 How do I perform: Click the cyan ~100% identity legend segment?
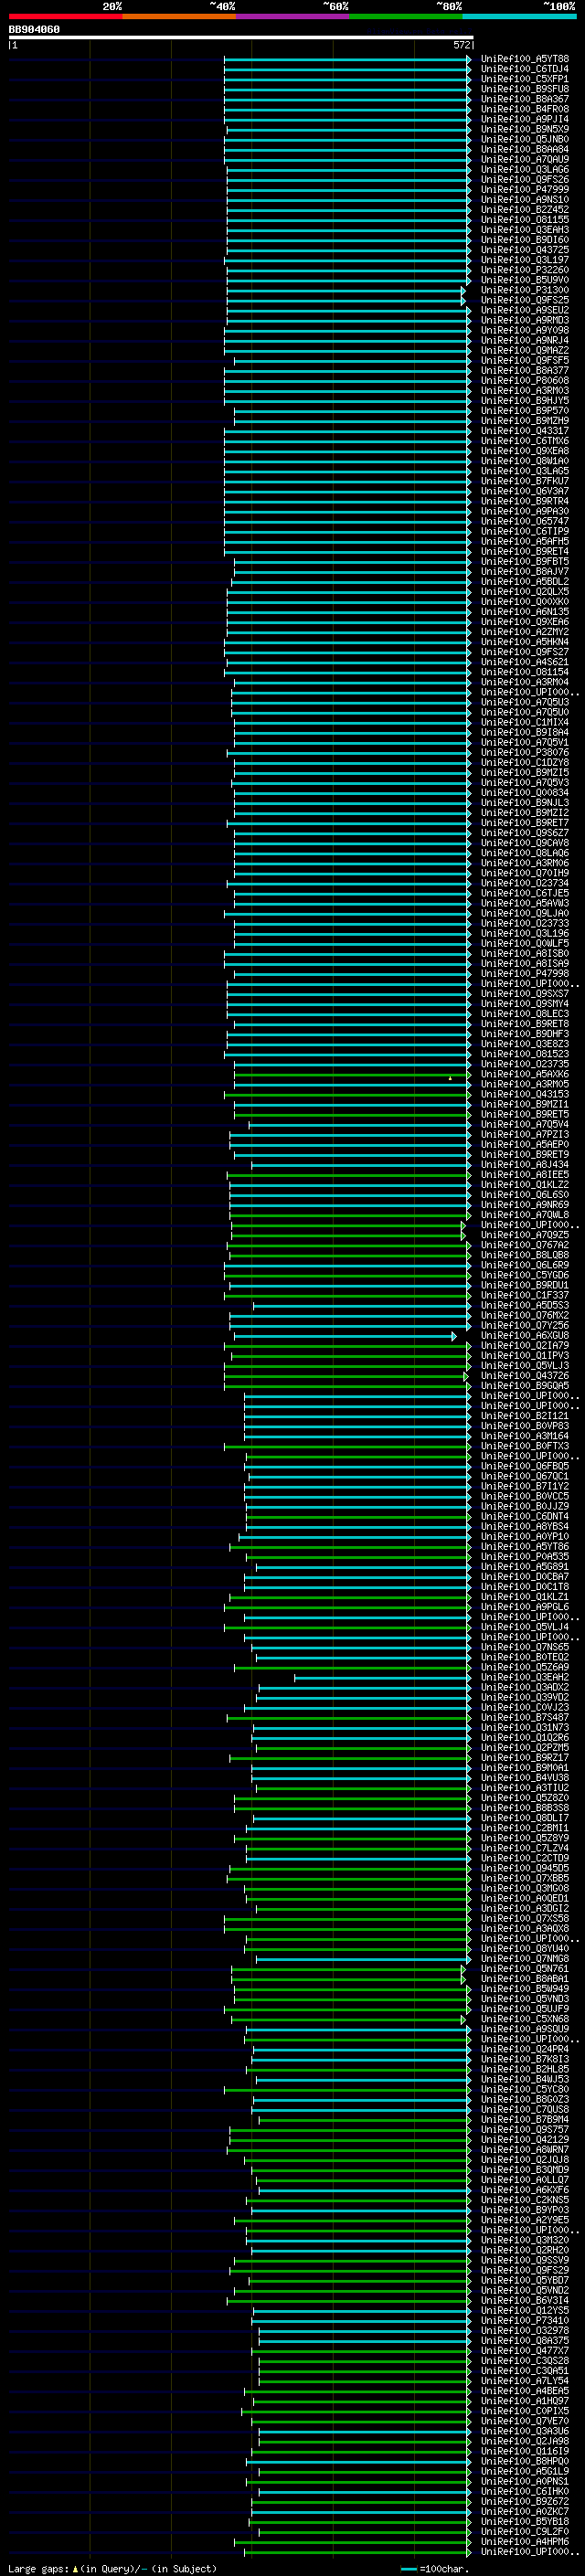coord(519,16)
